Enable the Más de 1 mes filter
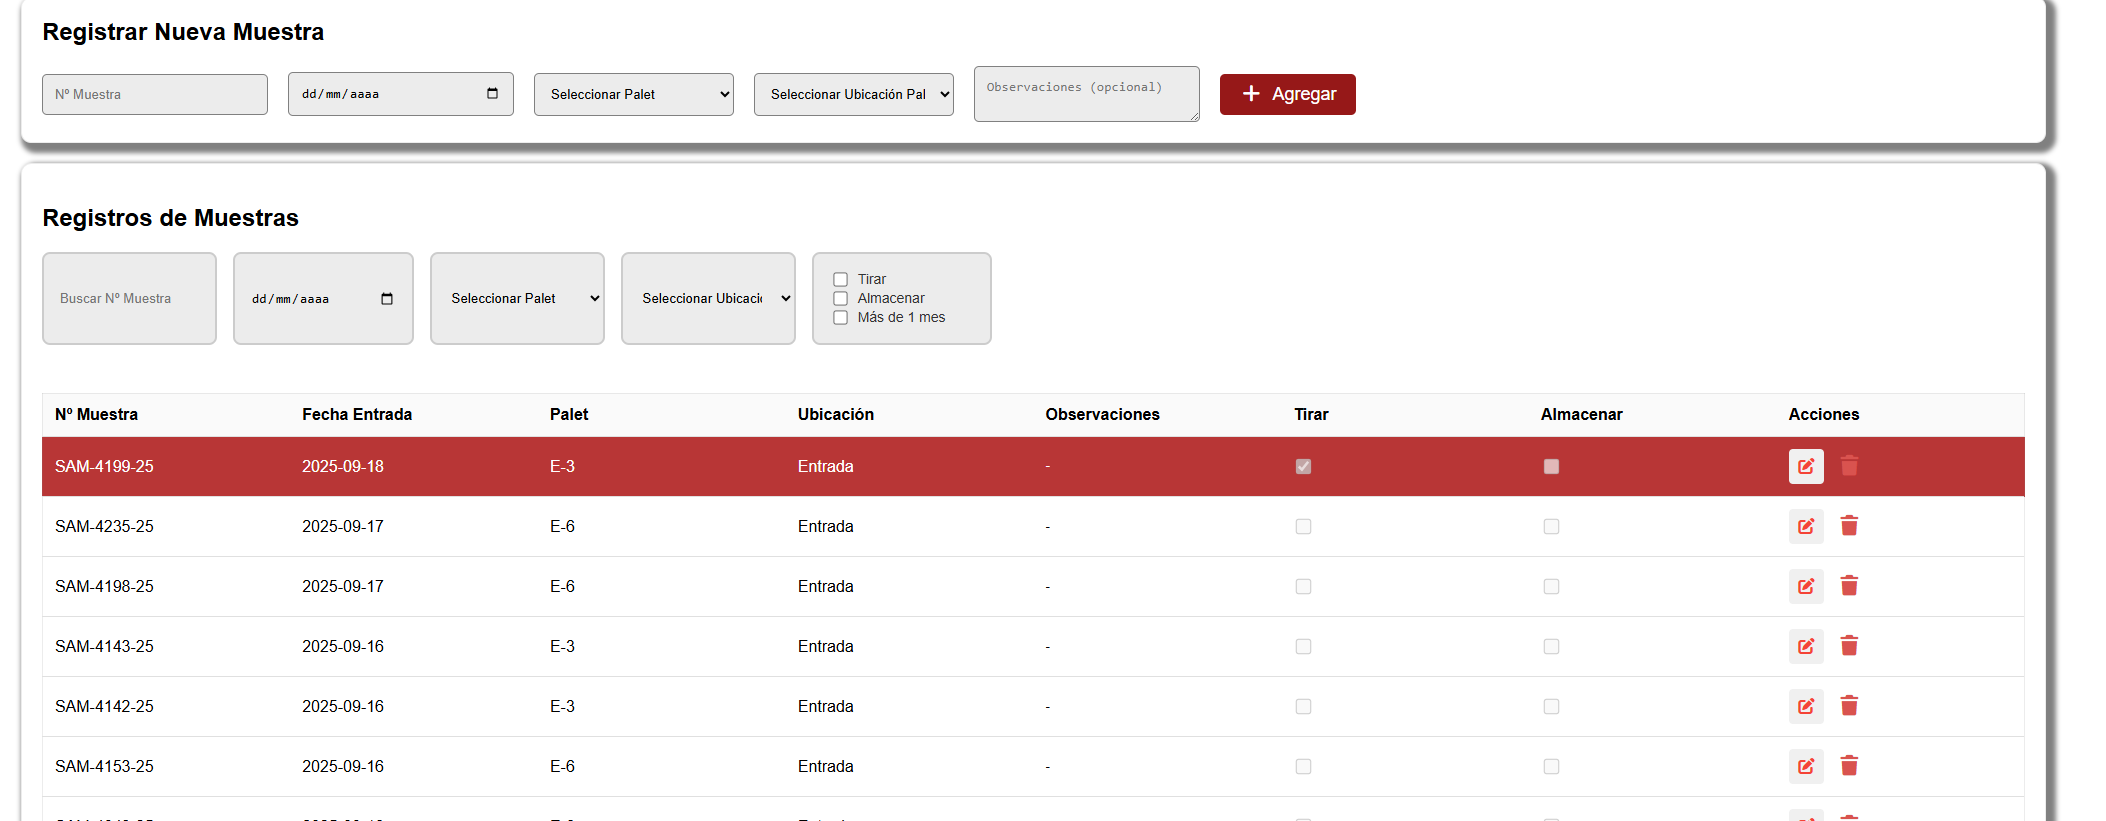 coord(841,318)
